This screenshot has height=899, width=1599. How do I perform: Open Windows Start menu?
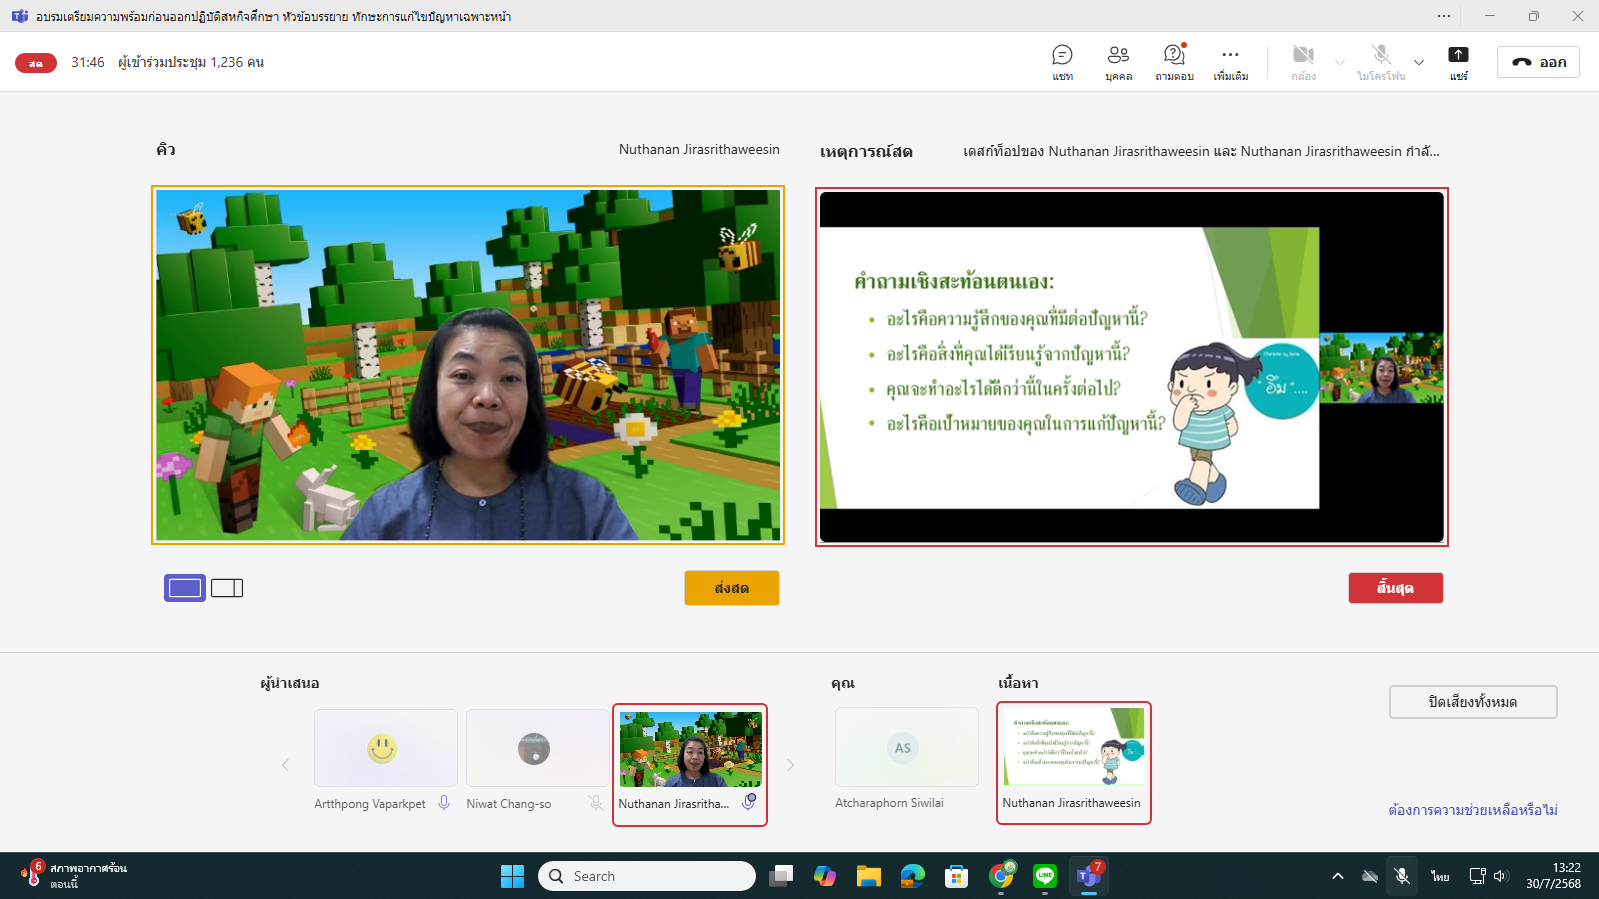point(513,876)
